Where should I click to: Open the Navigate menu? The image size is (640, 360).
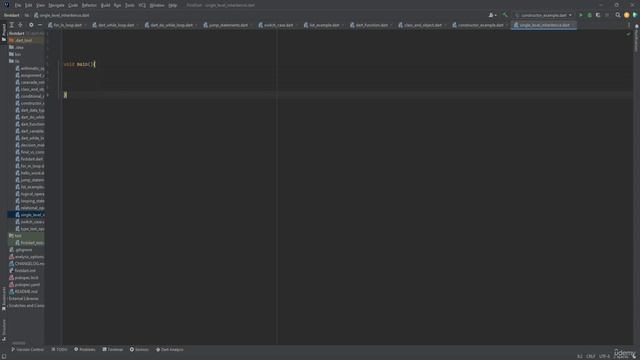pos(56,5)
